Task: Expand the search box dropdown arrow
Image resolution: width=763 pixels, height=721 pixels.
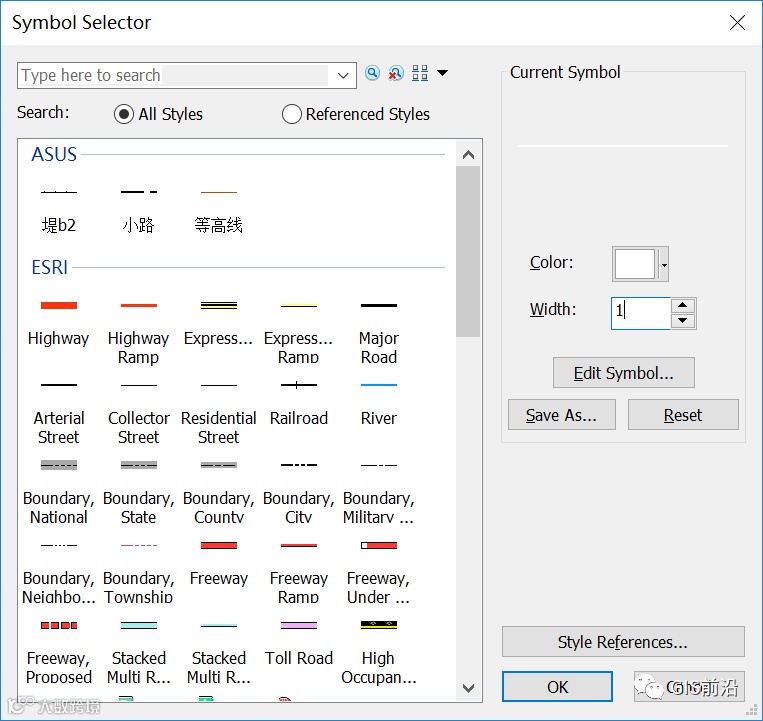Action: [343, 75]
